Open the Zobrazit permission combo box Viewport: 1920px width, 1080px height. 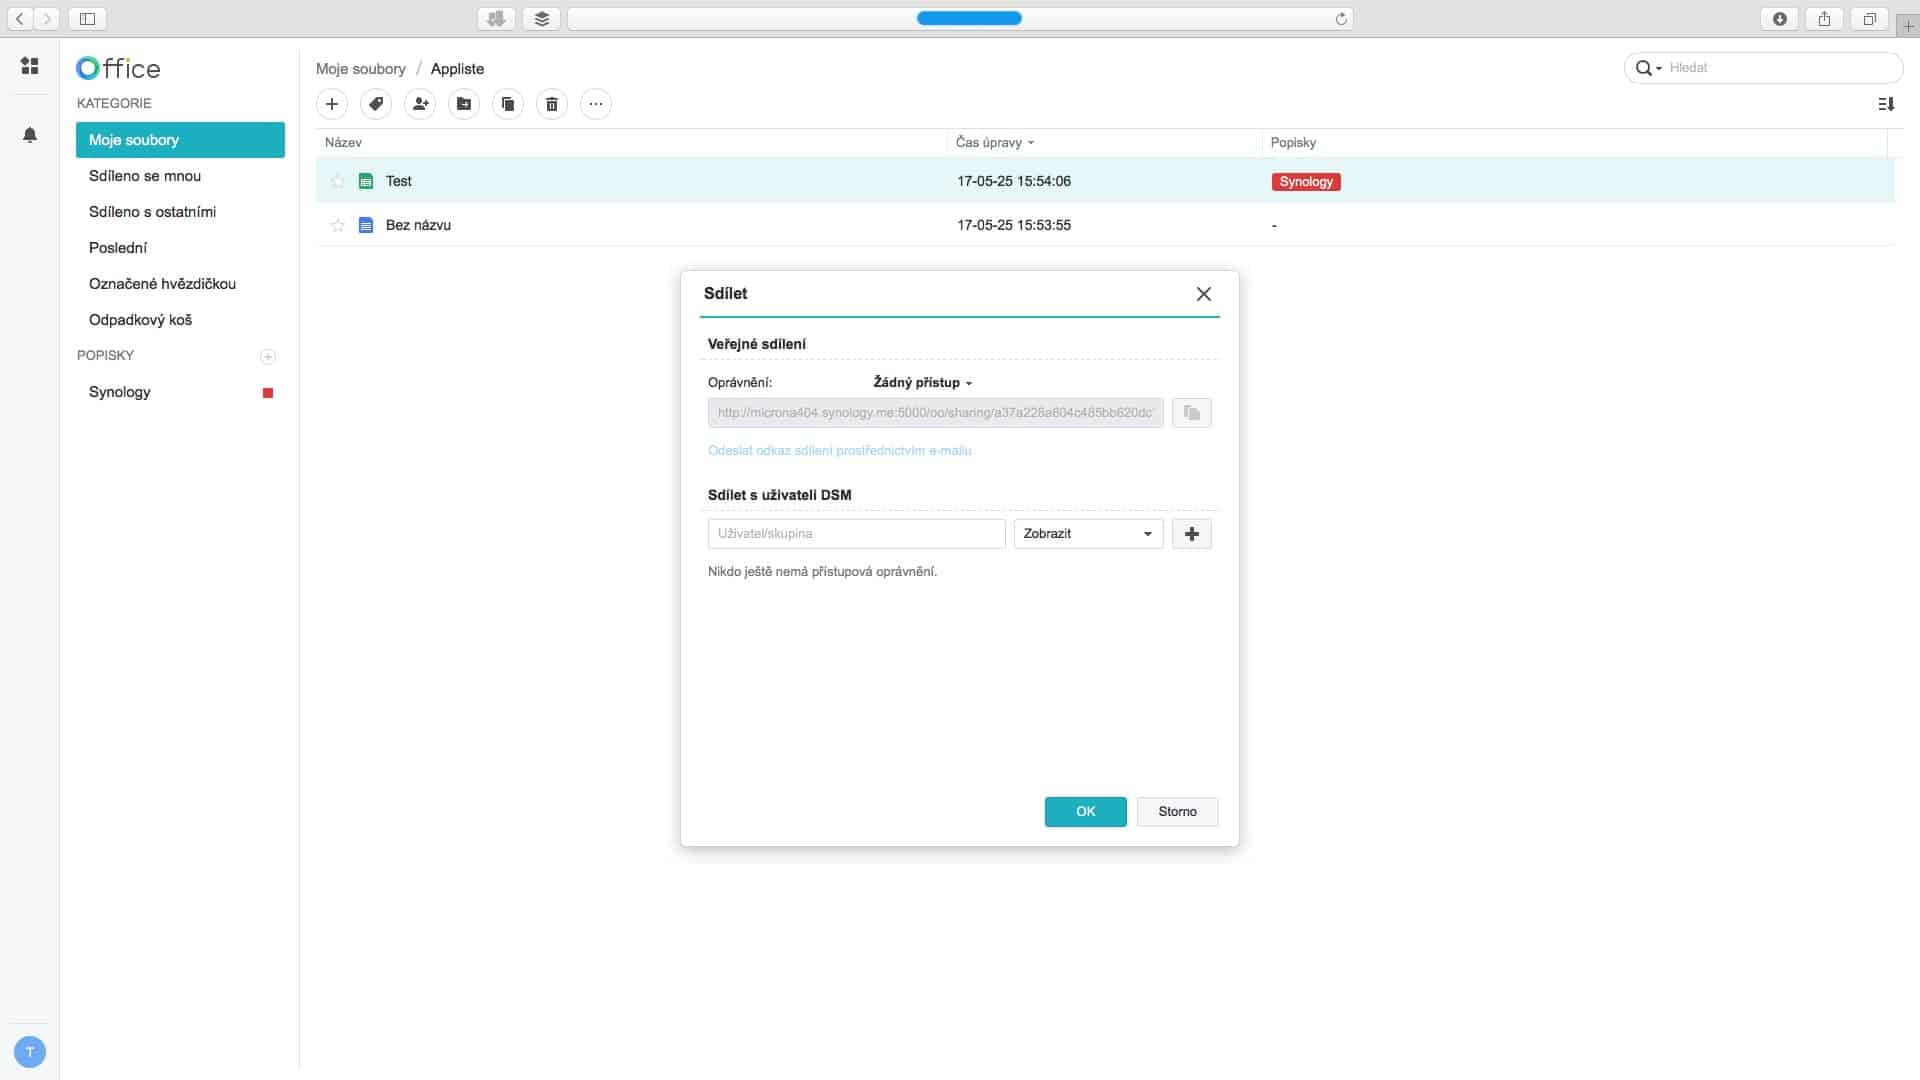[1088, 534]
